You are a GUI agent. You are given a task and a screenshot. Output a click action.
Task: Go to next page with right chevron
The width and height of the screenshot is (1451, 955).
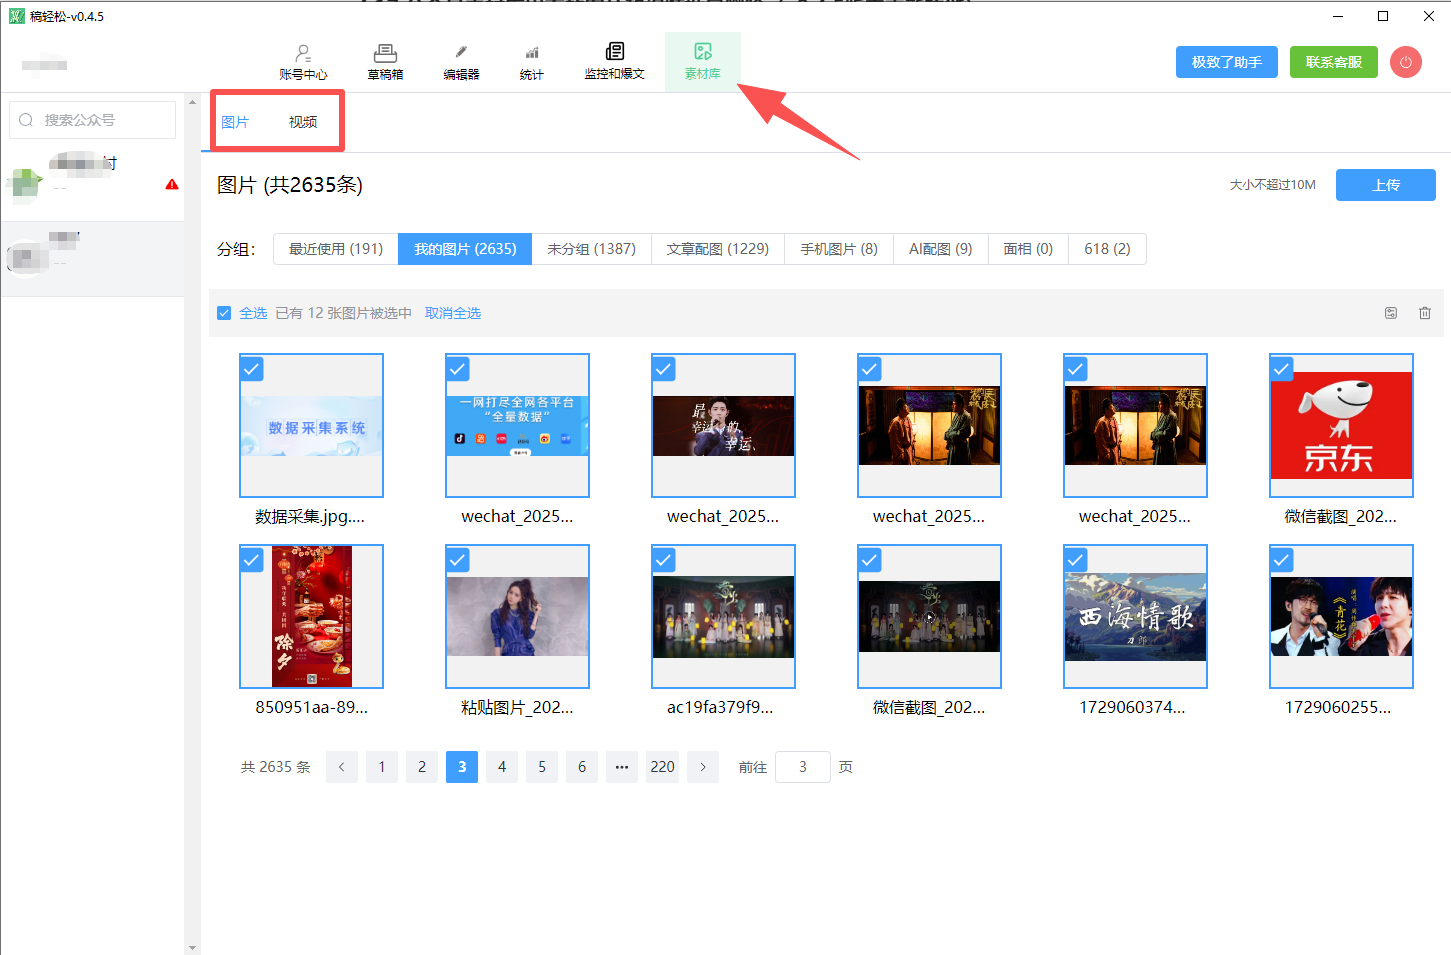coord(703,767)
